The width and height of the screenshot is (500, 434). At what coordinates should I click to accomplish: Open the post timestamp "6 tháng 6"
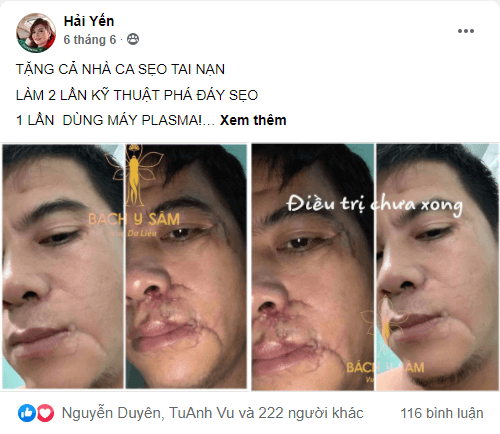[x=90, y=40]
